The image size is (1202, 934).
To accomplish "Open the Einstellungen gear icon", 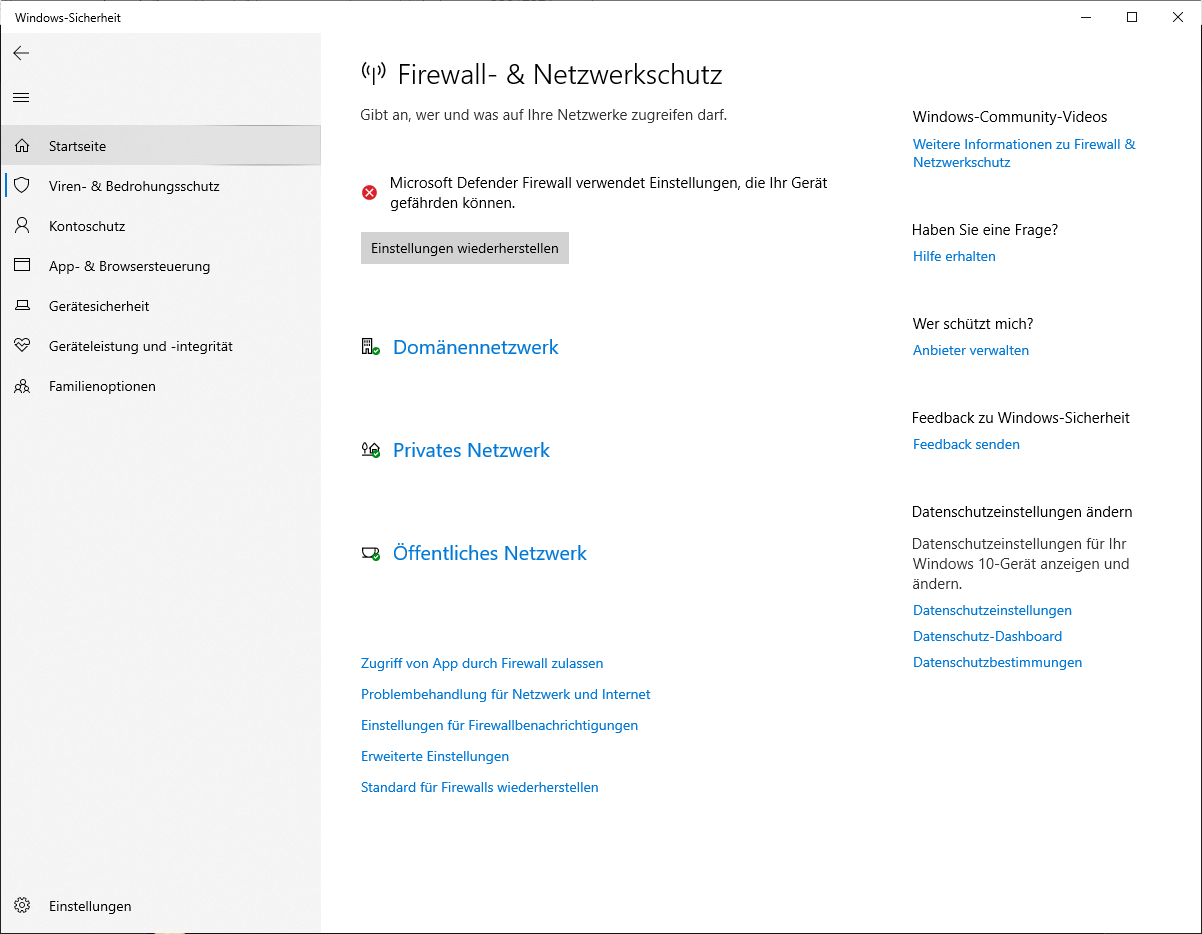I will pyautogui.click(x=22, y=906).
